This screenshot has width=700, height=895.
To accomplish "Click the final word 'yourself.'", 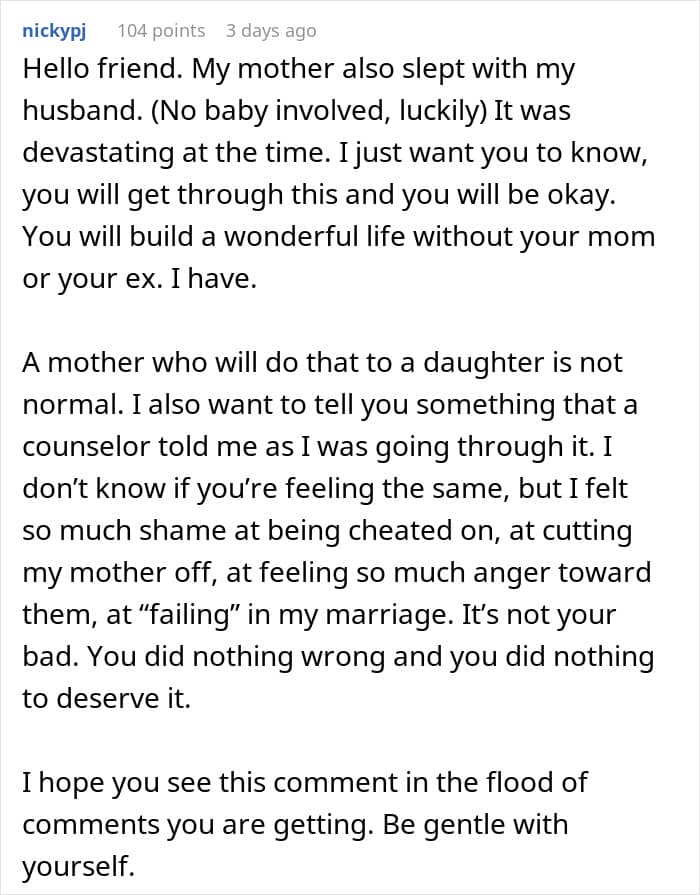I will [x=78, y=867].
